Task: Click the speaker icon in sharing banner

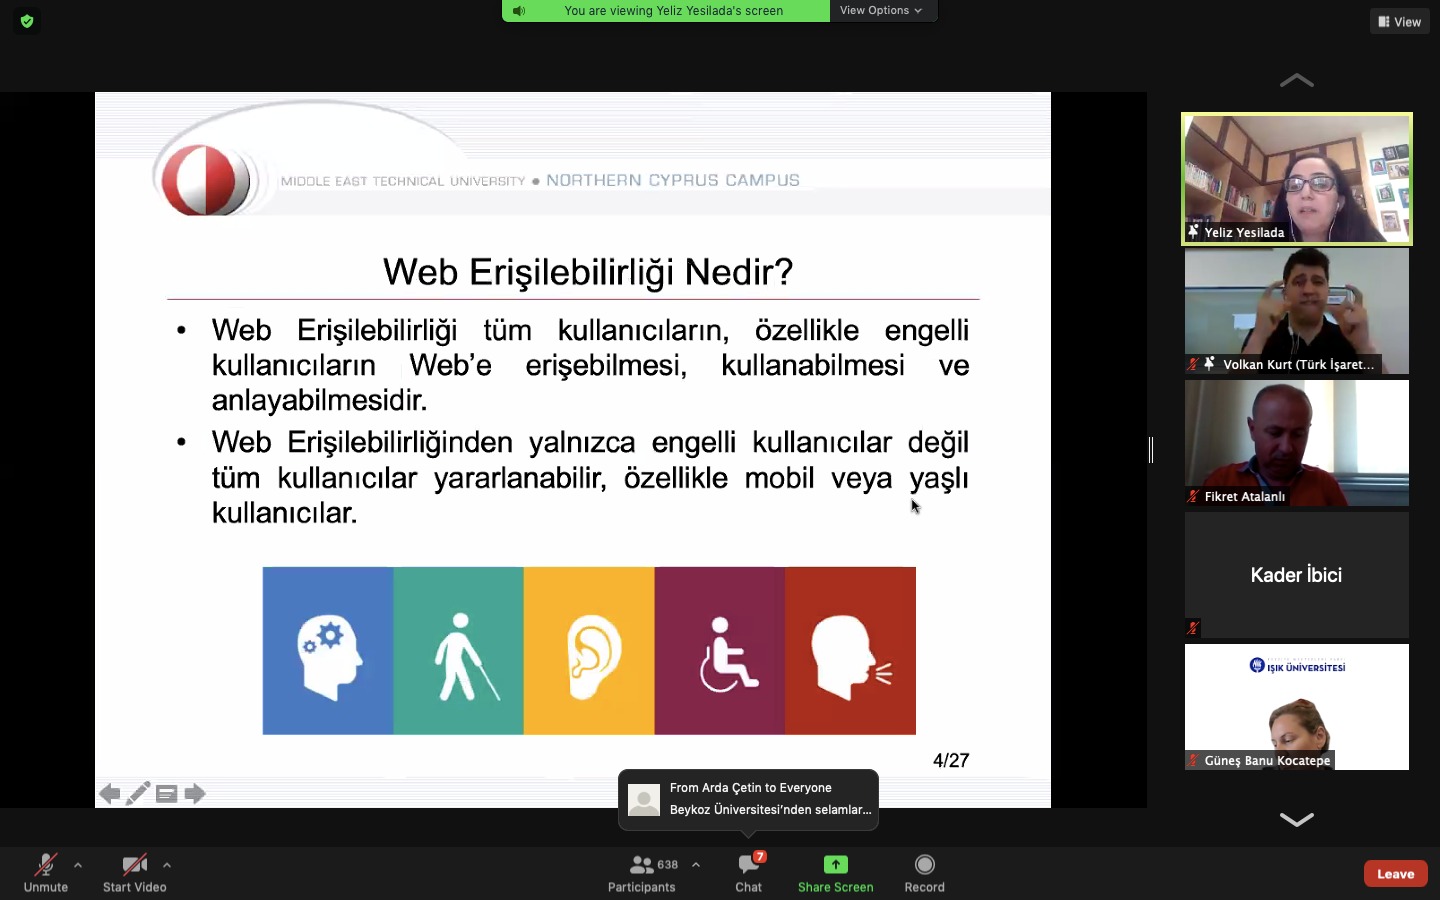Action: click(x=519, y=11)
